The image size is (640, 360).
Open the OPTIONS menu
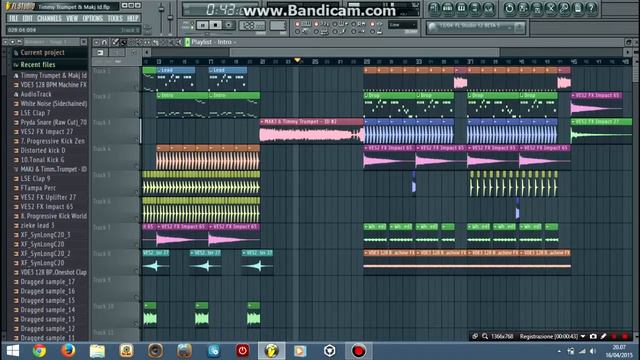93,18
